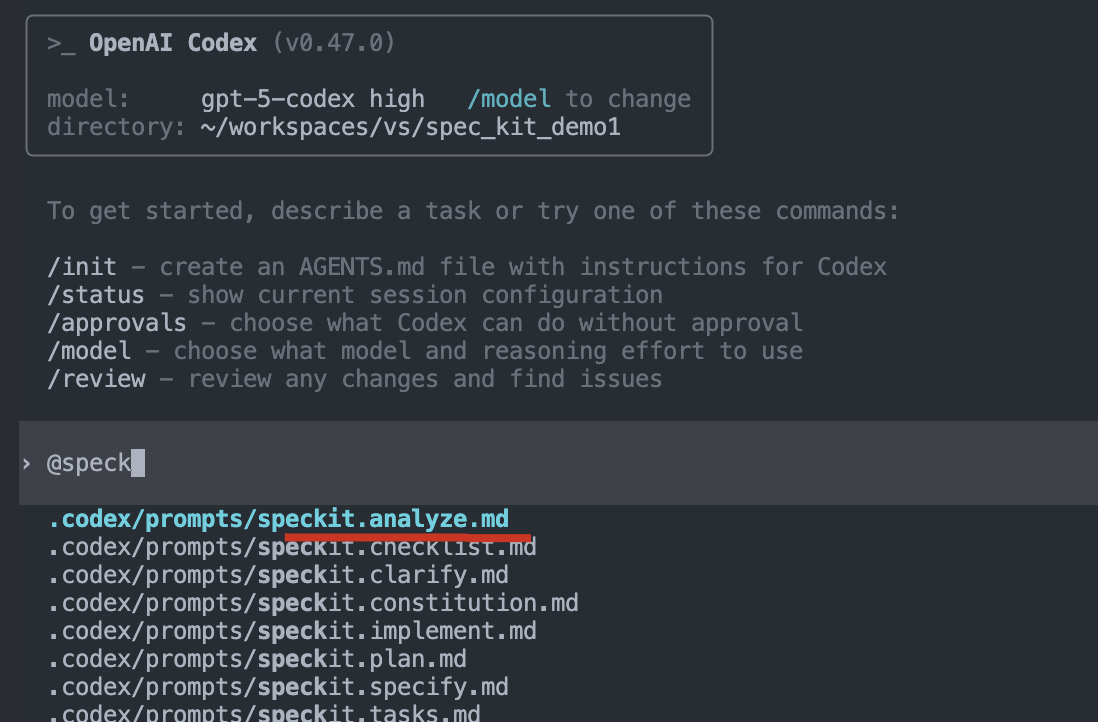
Task: Choose speckit.plan.md in suggestions
Action: tap(257, 659)
